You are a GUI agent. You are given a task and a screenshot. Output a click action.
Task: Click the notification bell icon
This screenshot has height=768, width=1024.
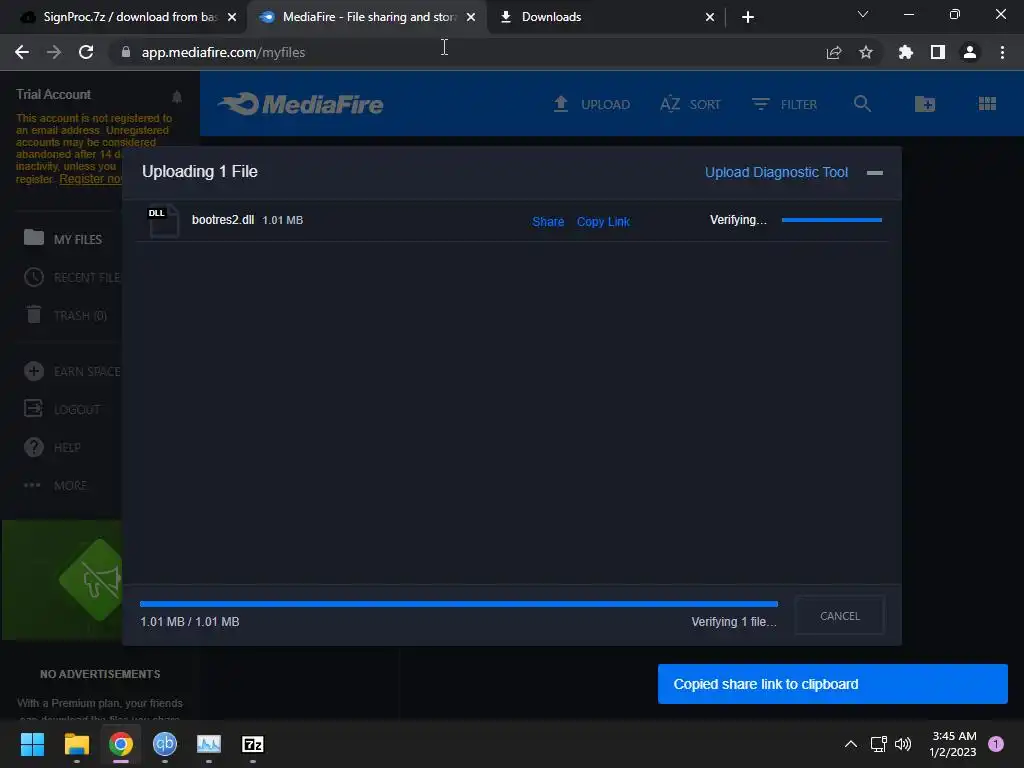177,97
